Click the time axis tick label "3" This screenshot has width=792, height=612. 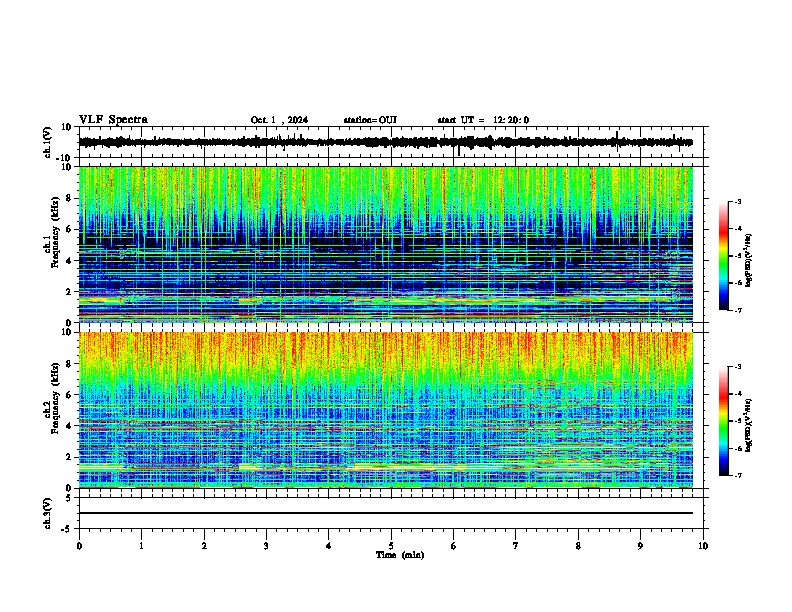[266, 546]
